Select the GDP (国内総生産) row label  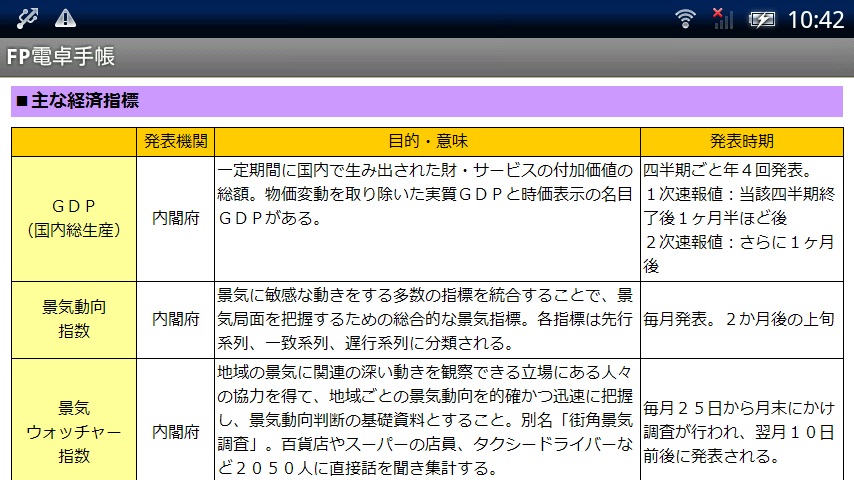pos(74,218)
